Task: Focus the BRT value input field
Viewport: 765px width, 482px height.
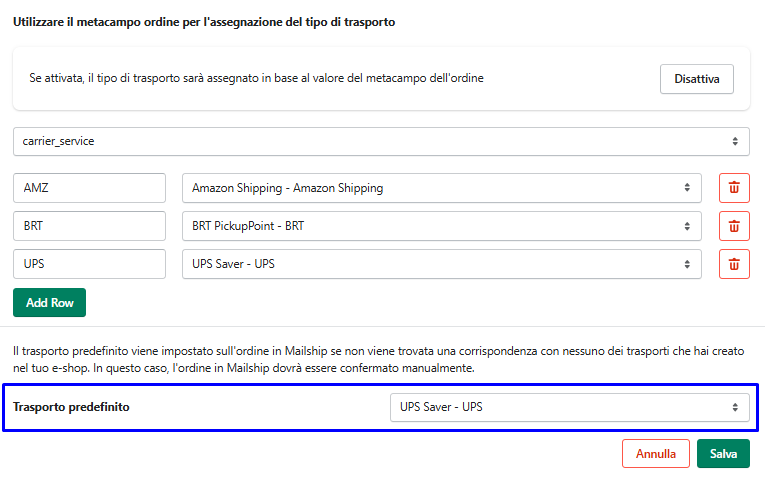Action: point(89,226)
